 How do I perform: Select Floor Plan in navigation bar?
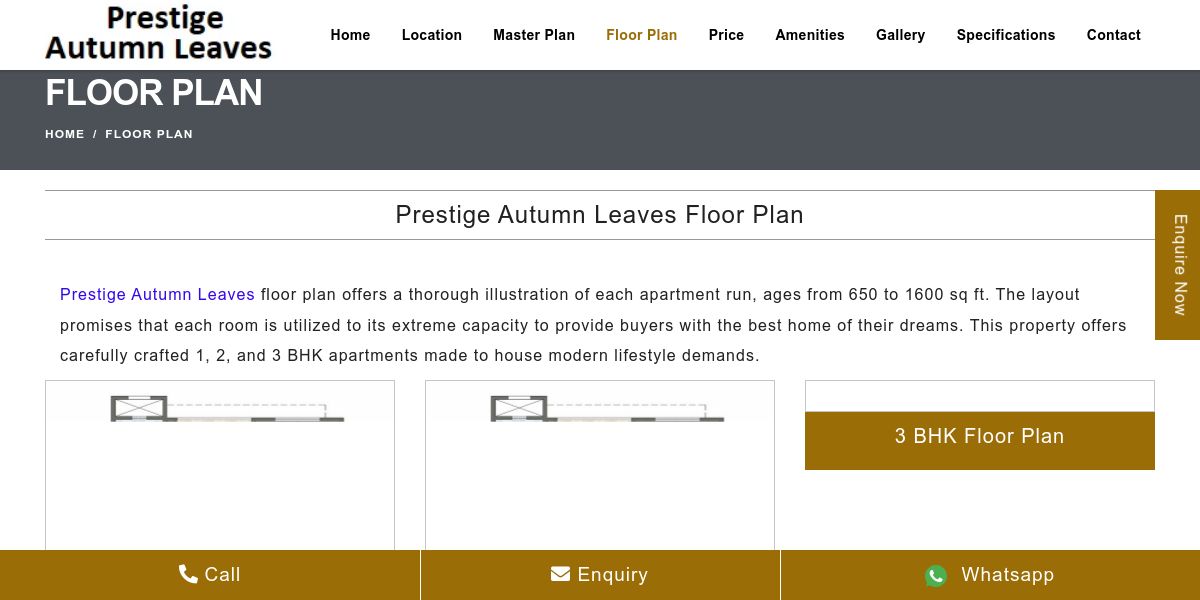[x=641, y=35]
